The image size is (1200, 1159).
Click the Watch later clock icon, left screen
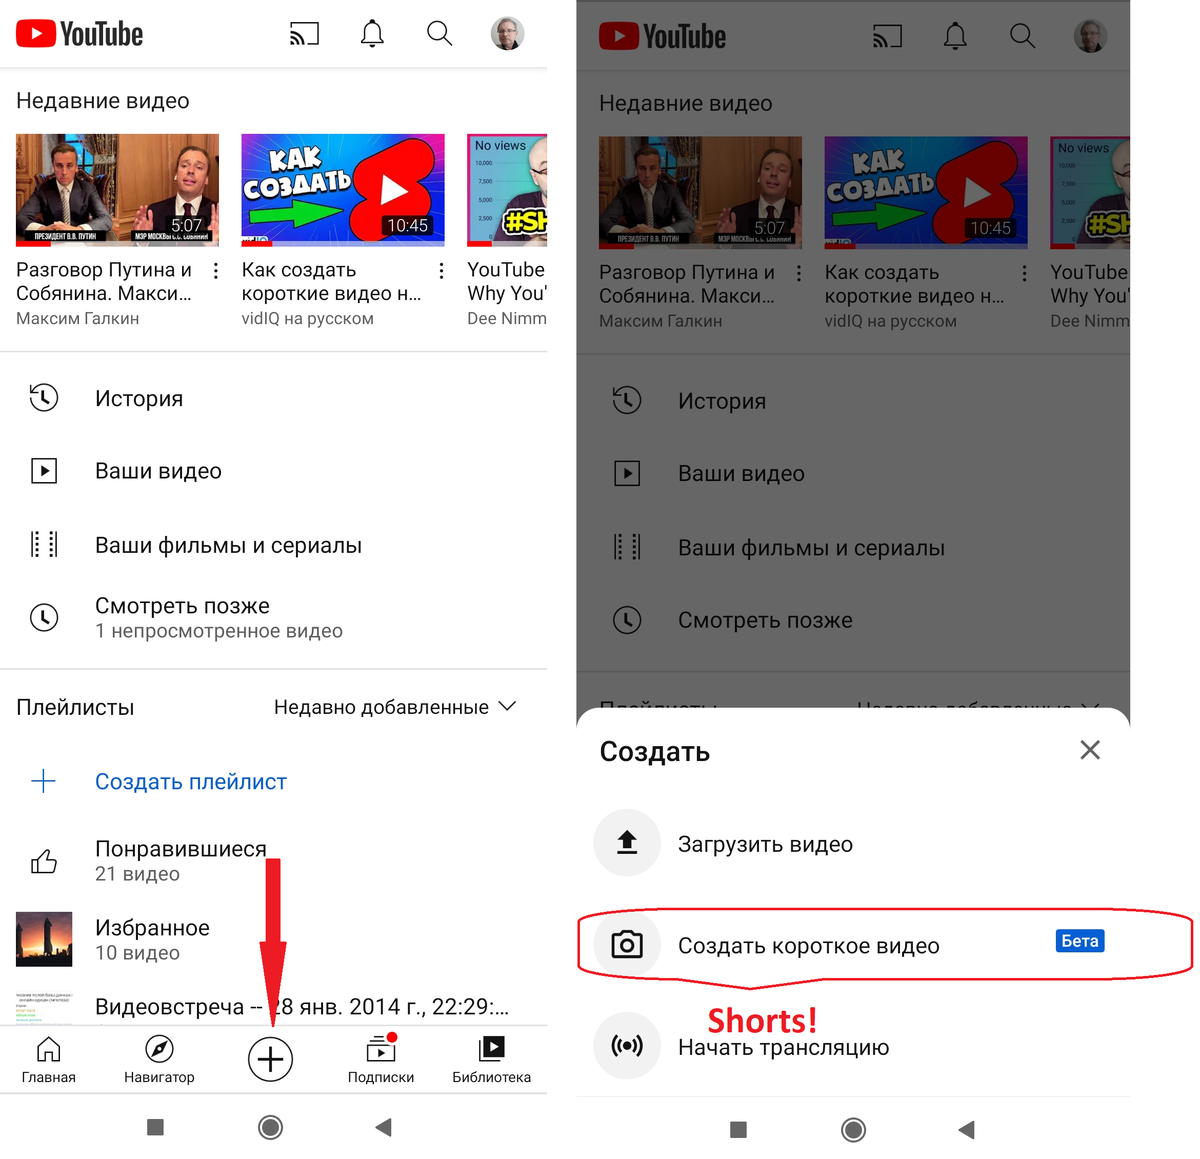(44, 618)
